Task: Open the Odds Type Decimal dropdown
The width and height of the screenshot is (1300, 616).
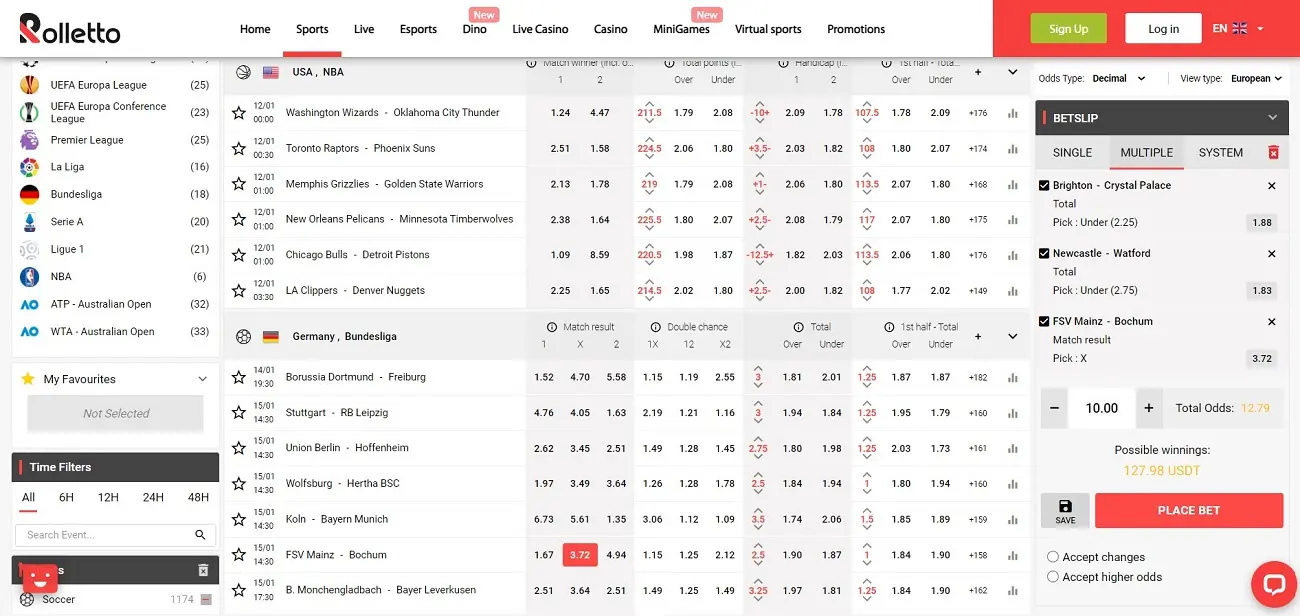Action: coord(1119,78)
